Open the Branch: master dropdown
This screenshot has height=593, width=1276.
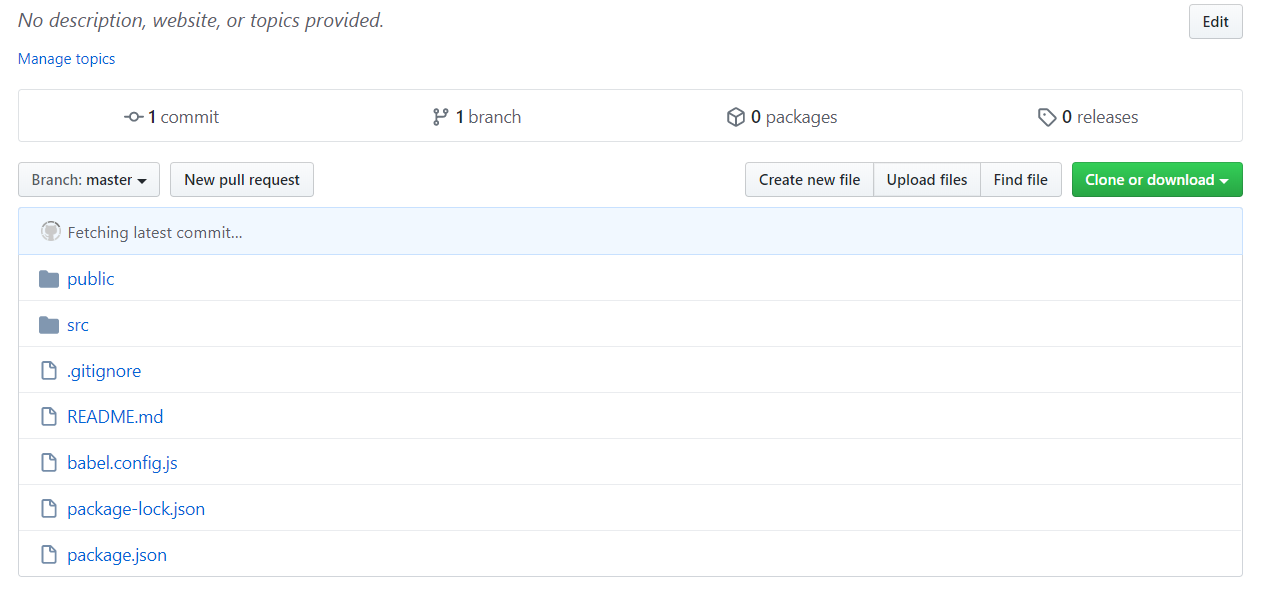89,180
